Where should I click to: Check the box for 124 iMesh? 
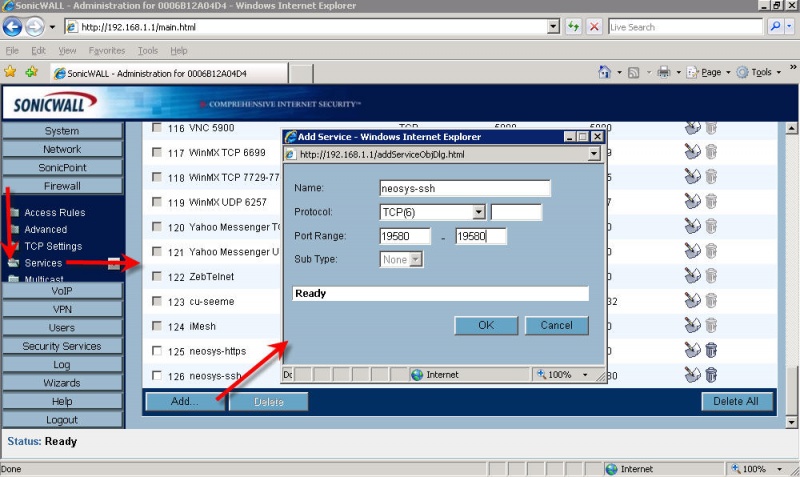pos(157,325)
